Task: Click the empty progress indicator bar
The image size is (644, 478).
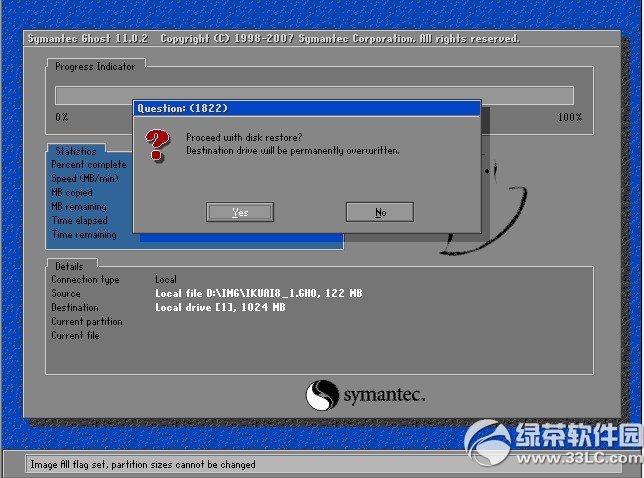Action: click(313, 95)
